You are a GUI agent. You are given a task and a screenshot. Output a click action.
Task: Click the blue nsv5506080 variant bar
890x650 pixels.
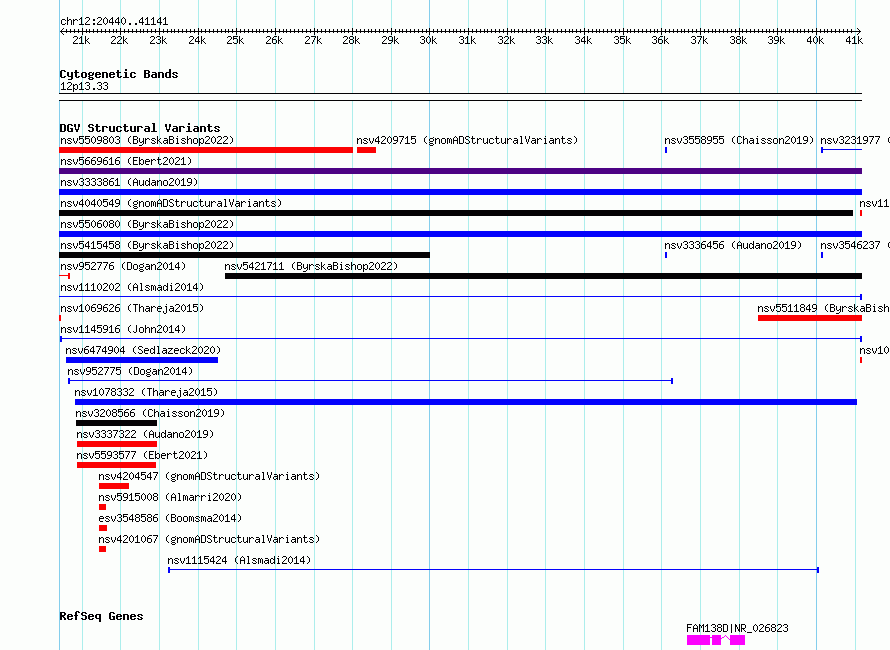coord(460,234)
